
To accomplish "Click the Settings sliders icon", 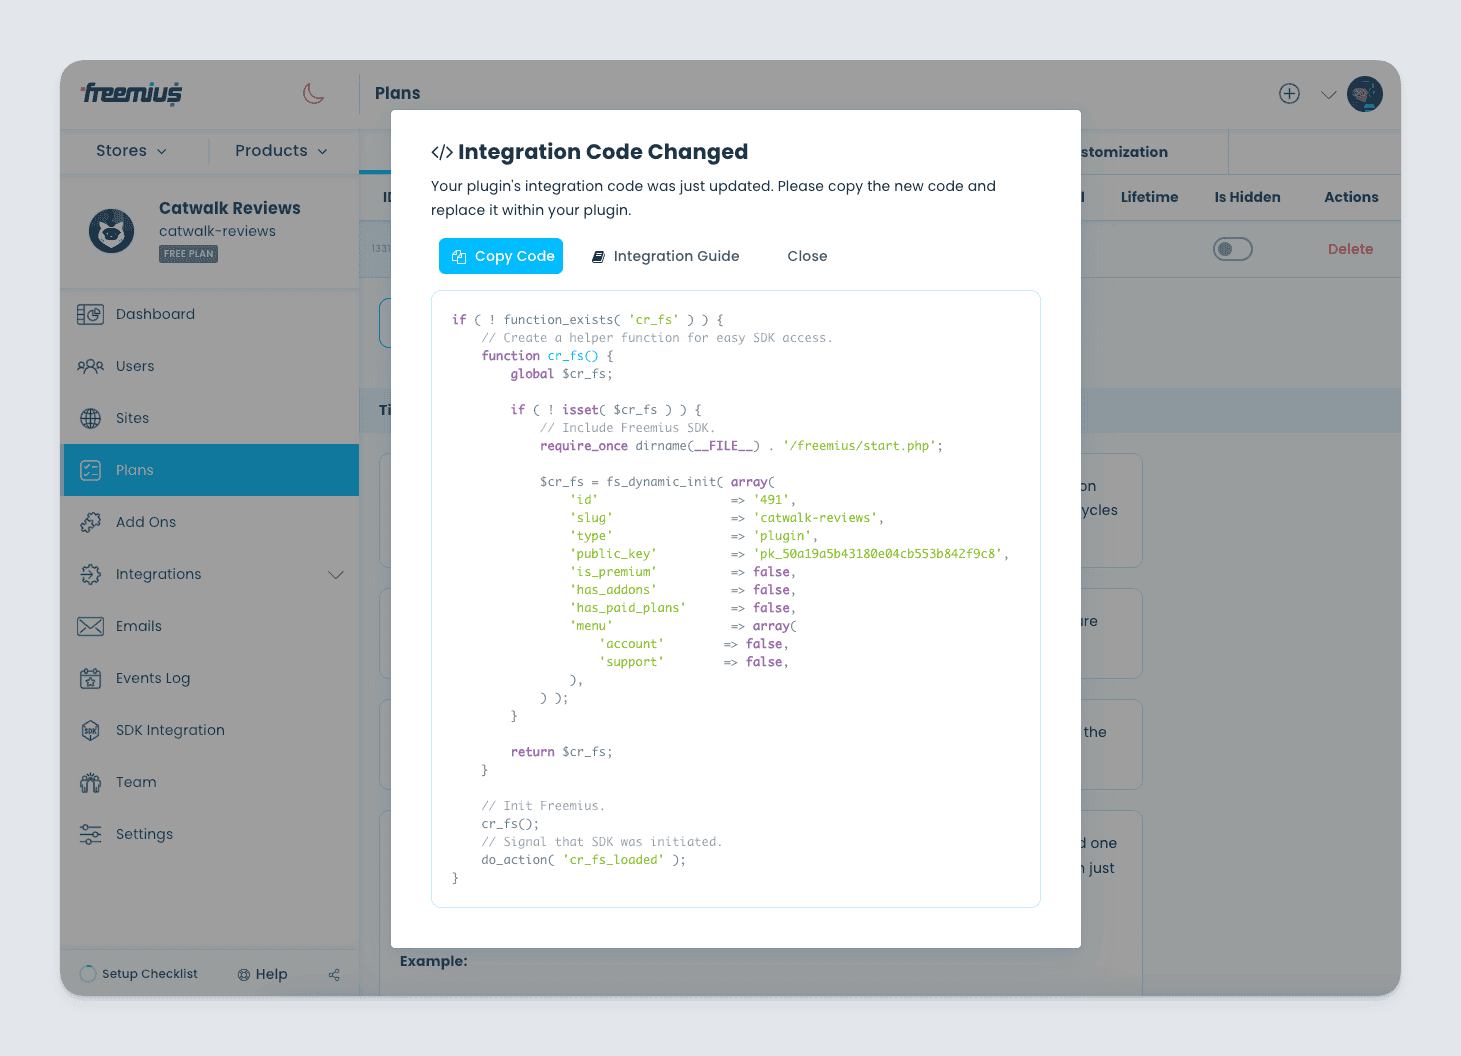I will [90, 834].
